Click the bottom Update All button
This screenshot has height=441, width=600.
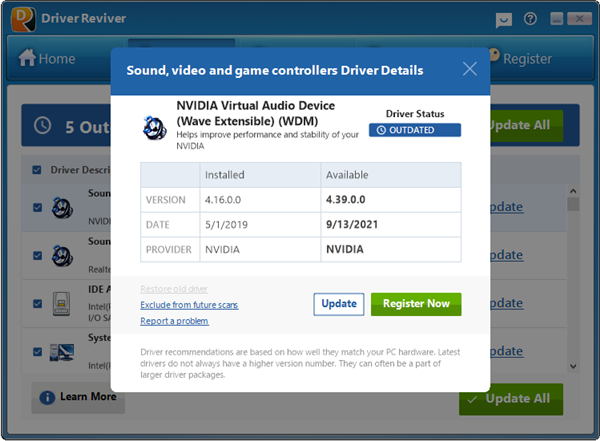(x=511, y=399)
